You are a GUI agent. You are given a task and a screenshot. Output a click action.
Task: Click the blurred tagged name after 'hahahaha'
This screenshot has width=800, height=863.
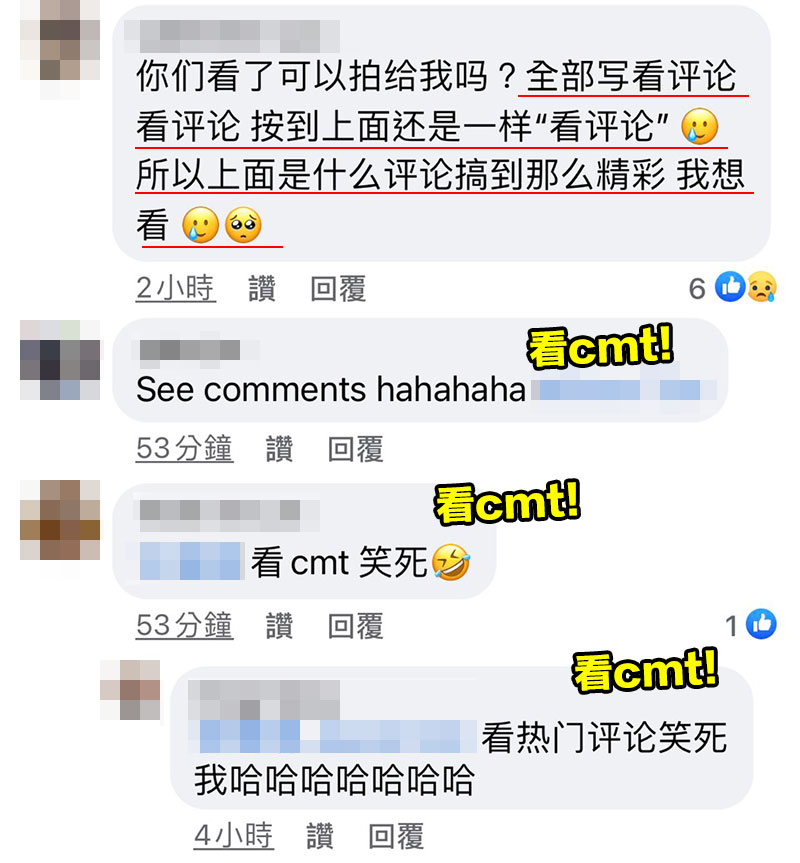(x=624, y=390)
